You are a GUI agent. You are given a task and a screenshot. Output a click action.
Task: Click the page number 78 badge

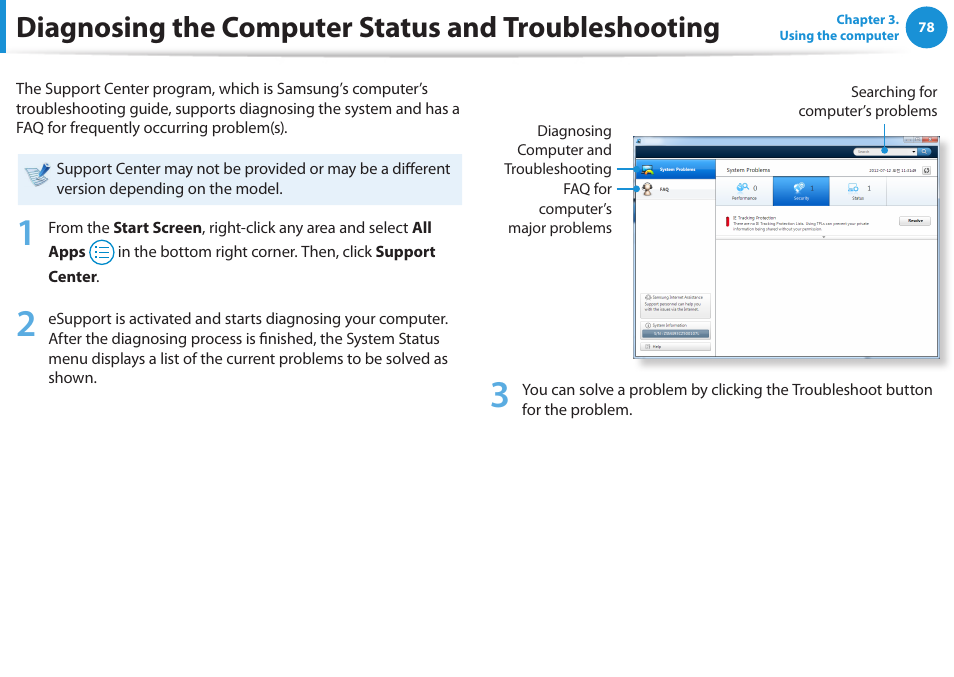click(927, 27)
